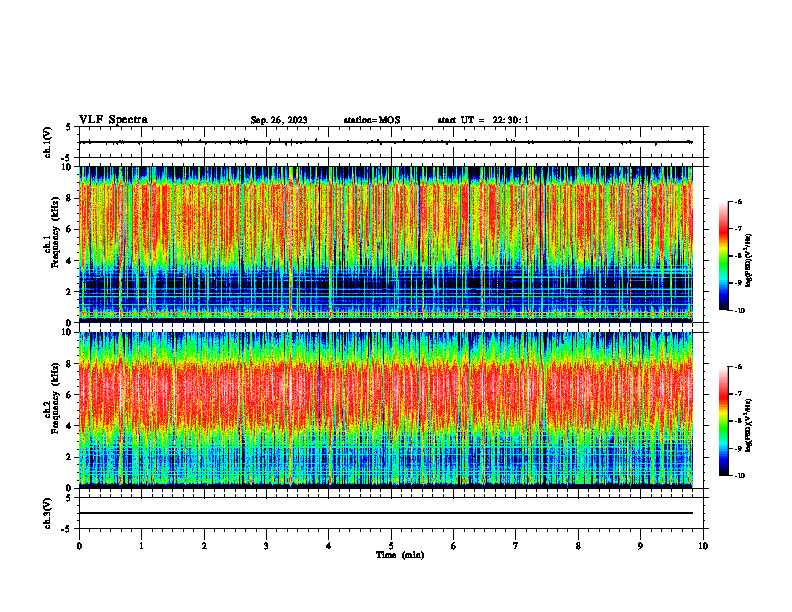Click the ch.1 spectrogram plot area

point(386,244)
